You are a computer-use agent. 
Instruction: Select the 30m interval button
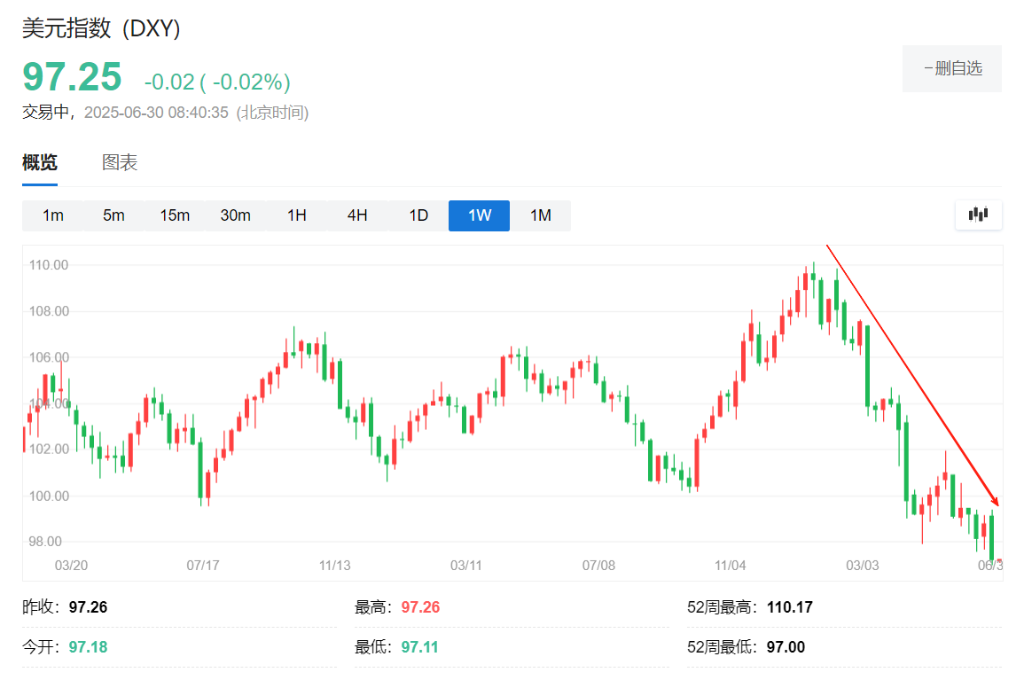pos(236,214)
